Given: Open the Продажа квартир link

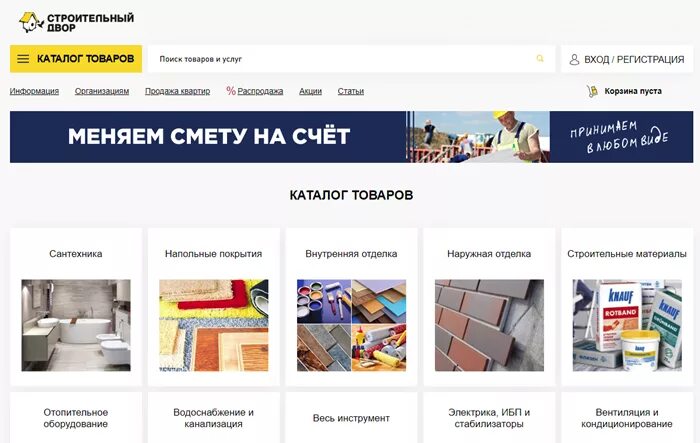Looking at the screenshot, I should tap(177, 91).
